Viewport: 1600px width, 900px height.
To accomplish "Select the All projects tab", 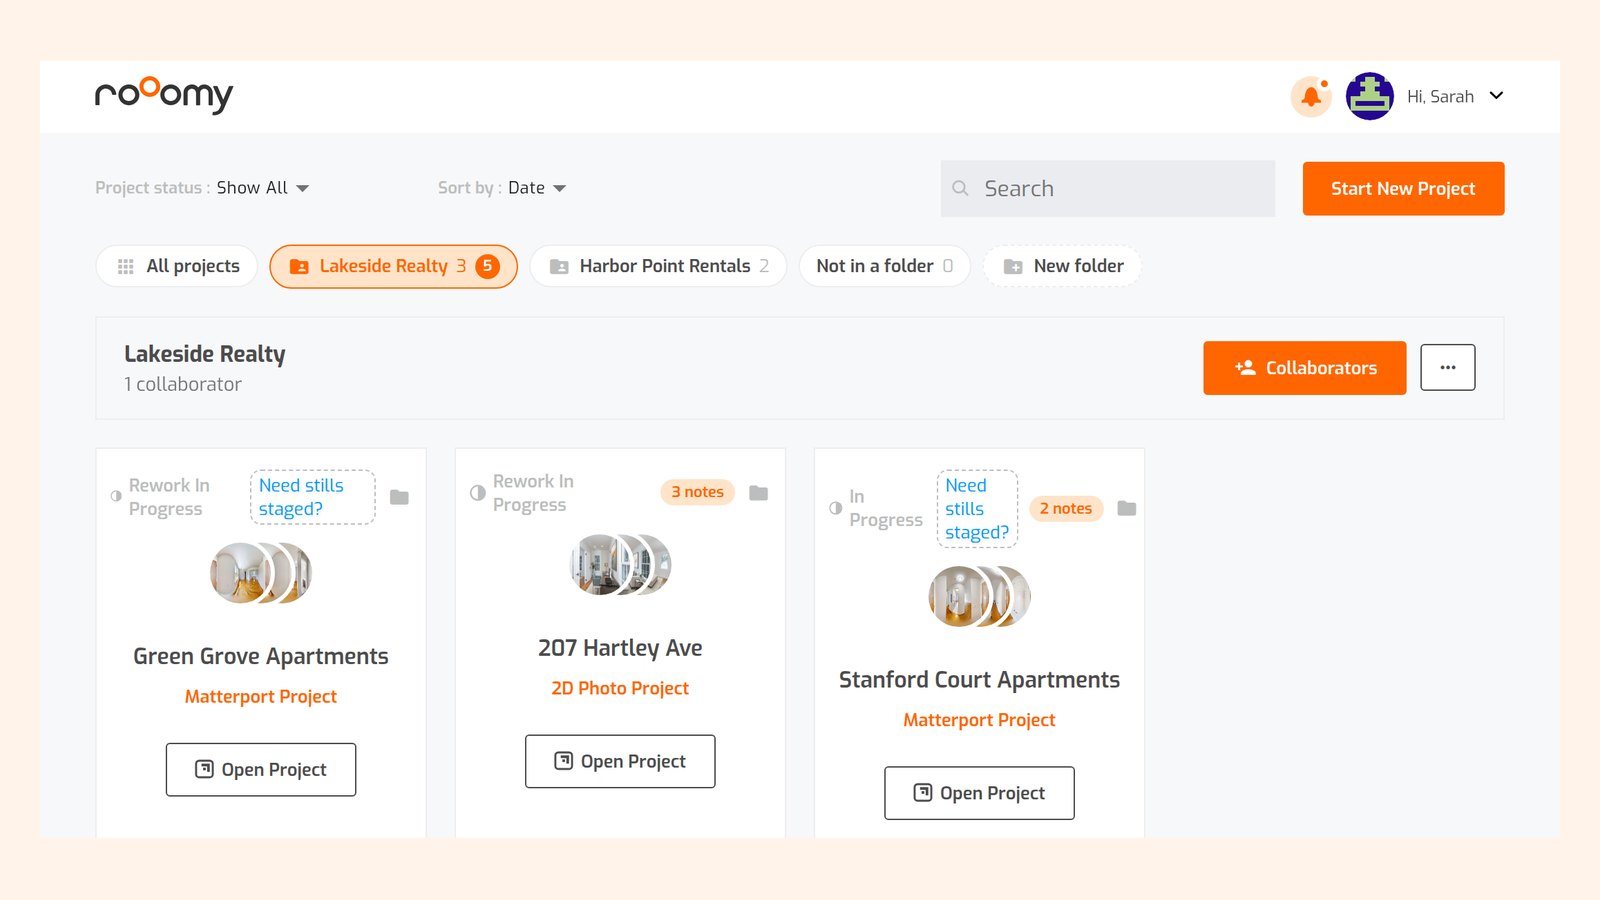I will pos(177,266).
